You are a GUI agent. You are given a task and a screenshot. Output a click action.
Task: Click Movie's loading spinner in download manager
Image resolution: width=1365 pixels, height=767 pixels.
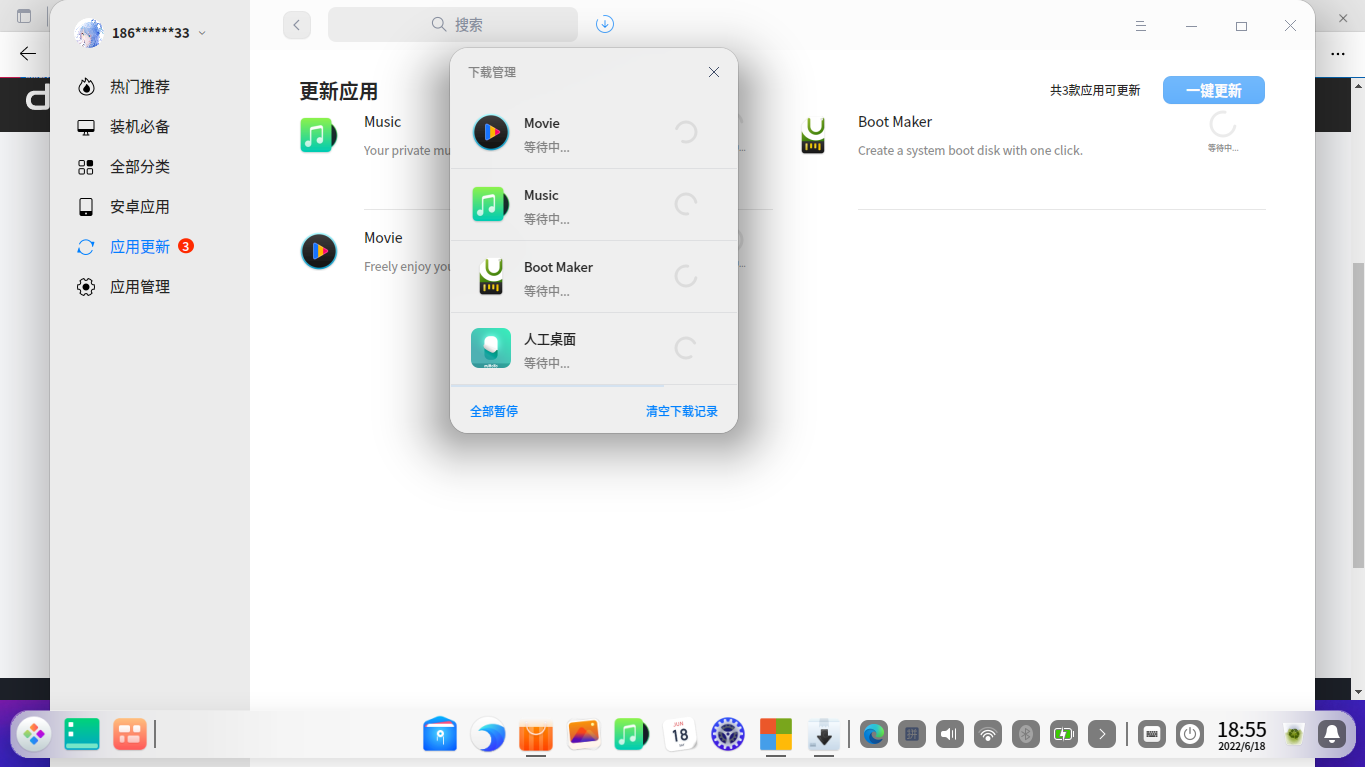click(x=686, y=132)
